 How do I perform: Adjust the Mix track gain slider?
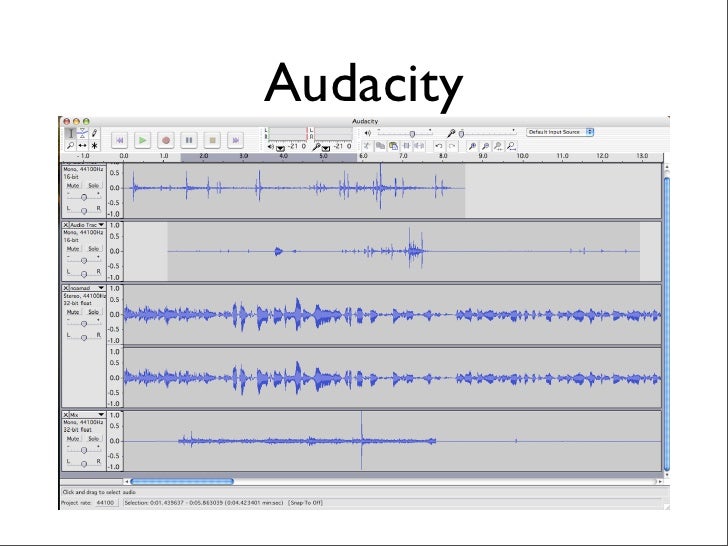click(84, 450)
